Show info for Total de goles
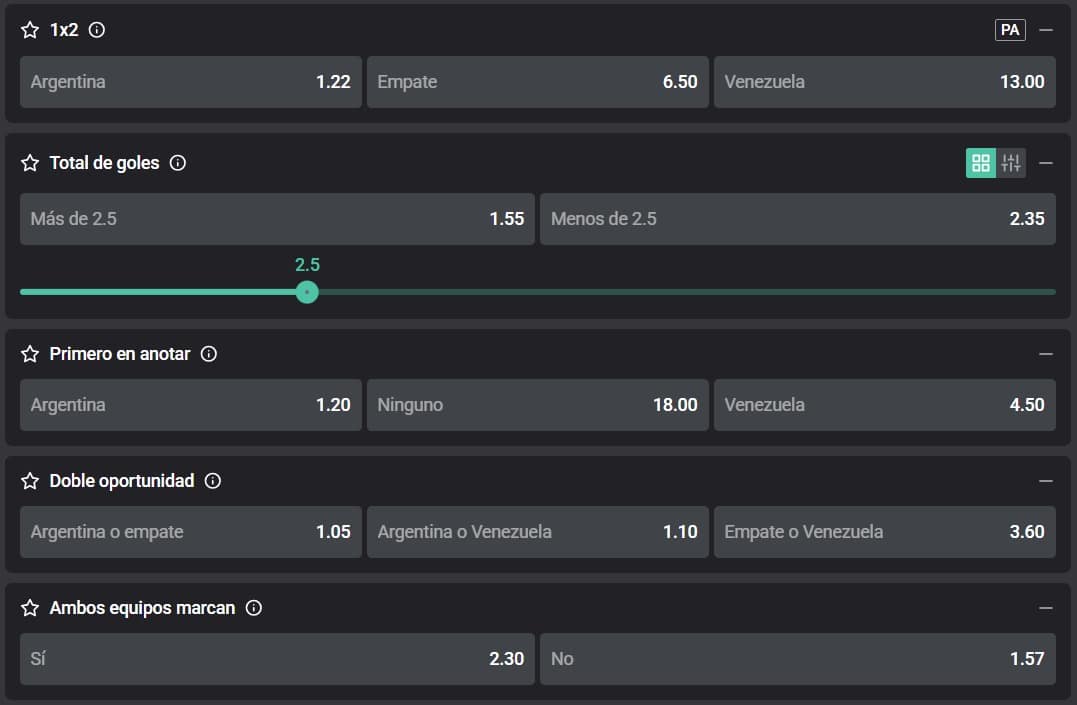Image resolution: width=1077 pixels, height=705 pixels. (x=178, y=163)
